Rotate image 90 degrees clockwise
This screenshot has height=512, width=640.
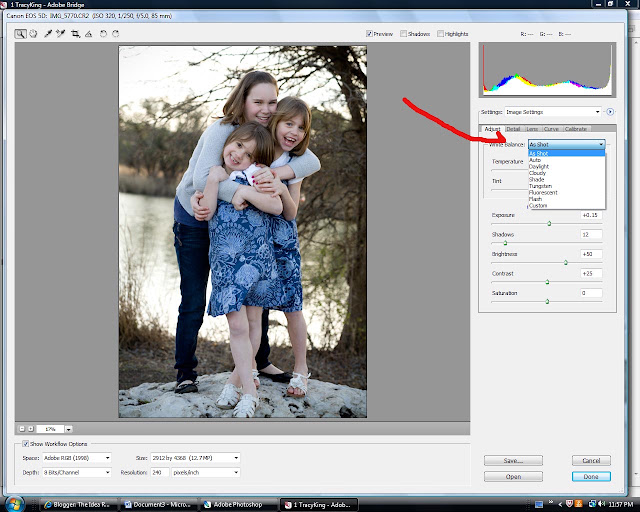pos(116,34)
